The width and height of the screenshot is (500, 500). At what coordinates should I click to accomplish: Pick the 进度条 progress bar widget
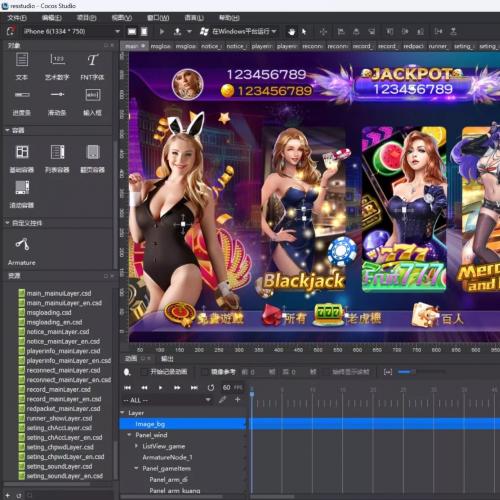click(x=22, y=95)
